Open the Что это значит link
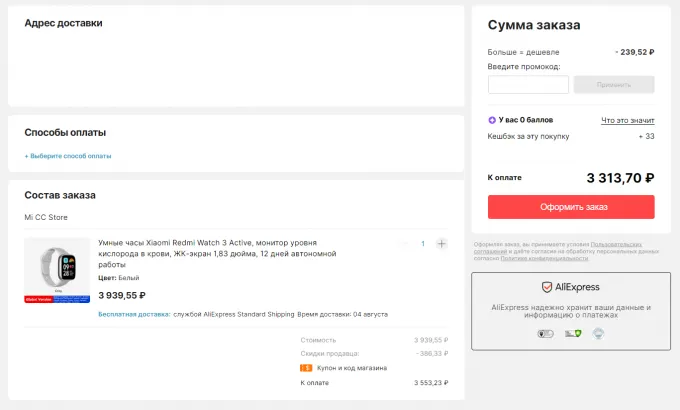The height and width of the screenshot is (410, 680). click(627, 120)
